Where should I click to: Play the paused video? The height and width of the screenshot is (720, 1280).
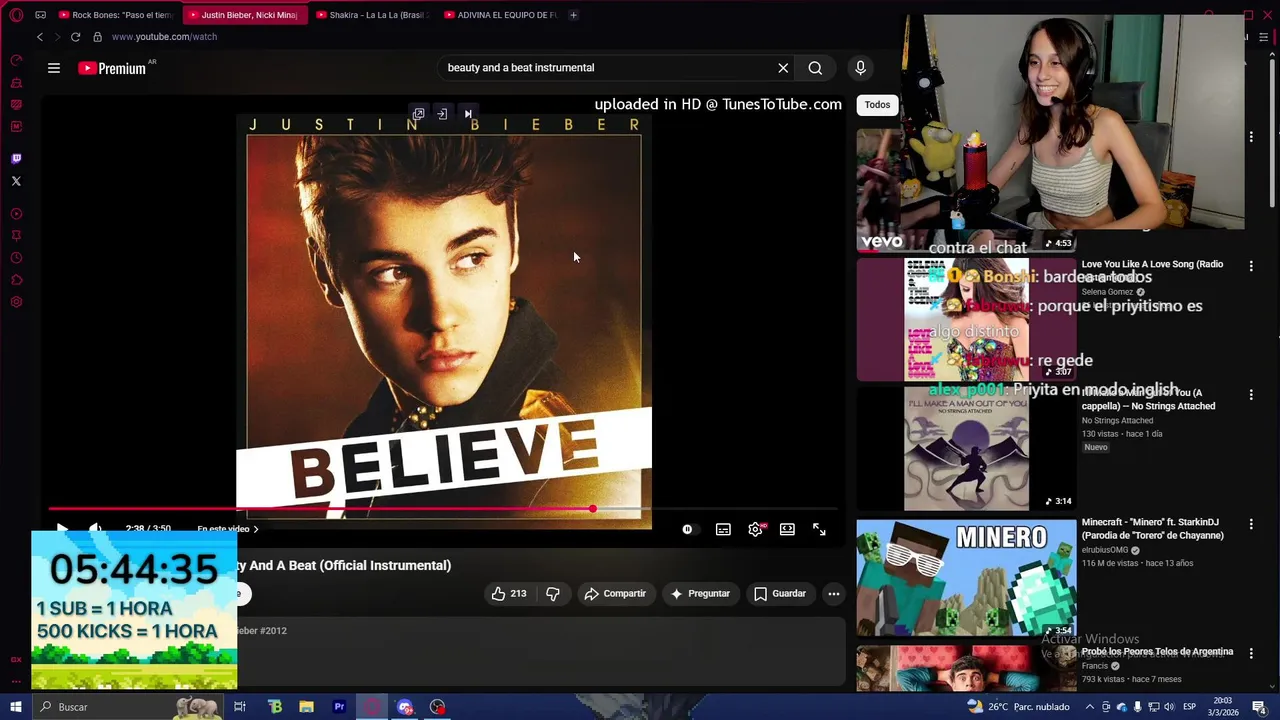62,529
